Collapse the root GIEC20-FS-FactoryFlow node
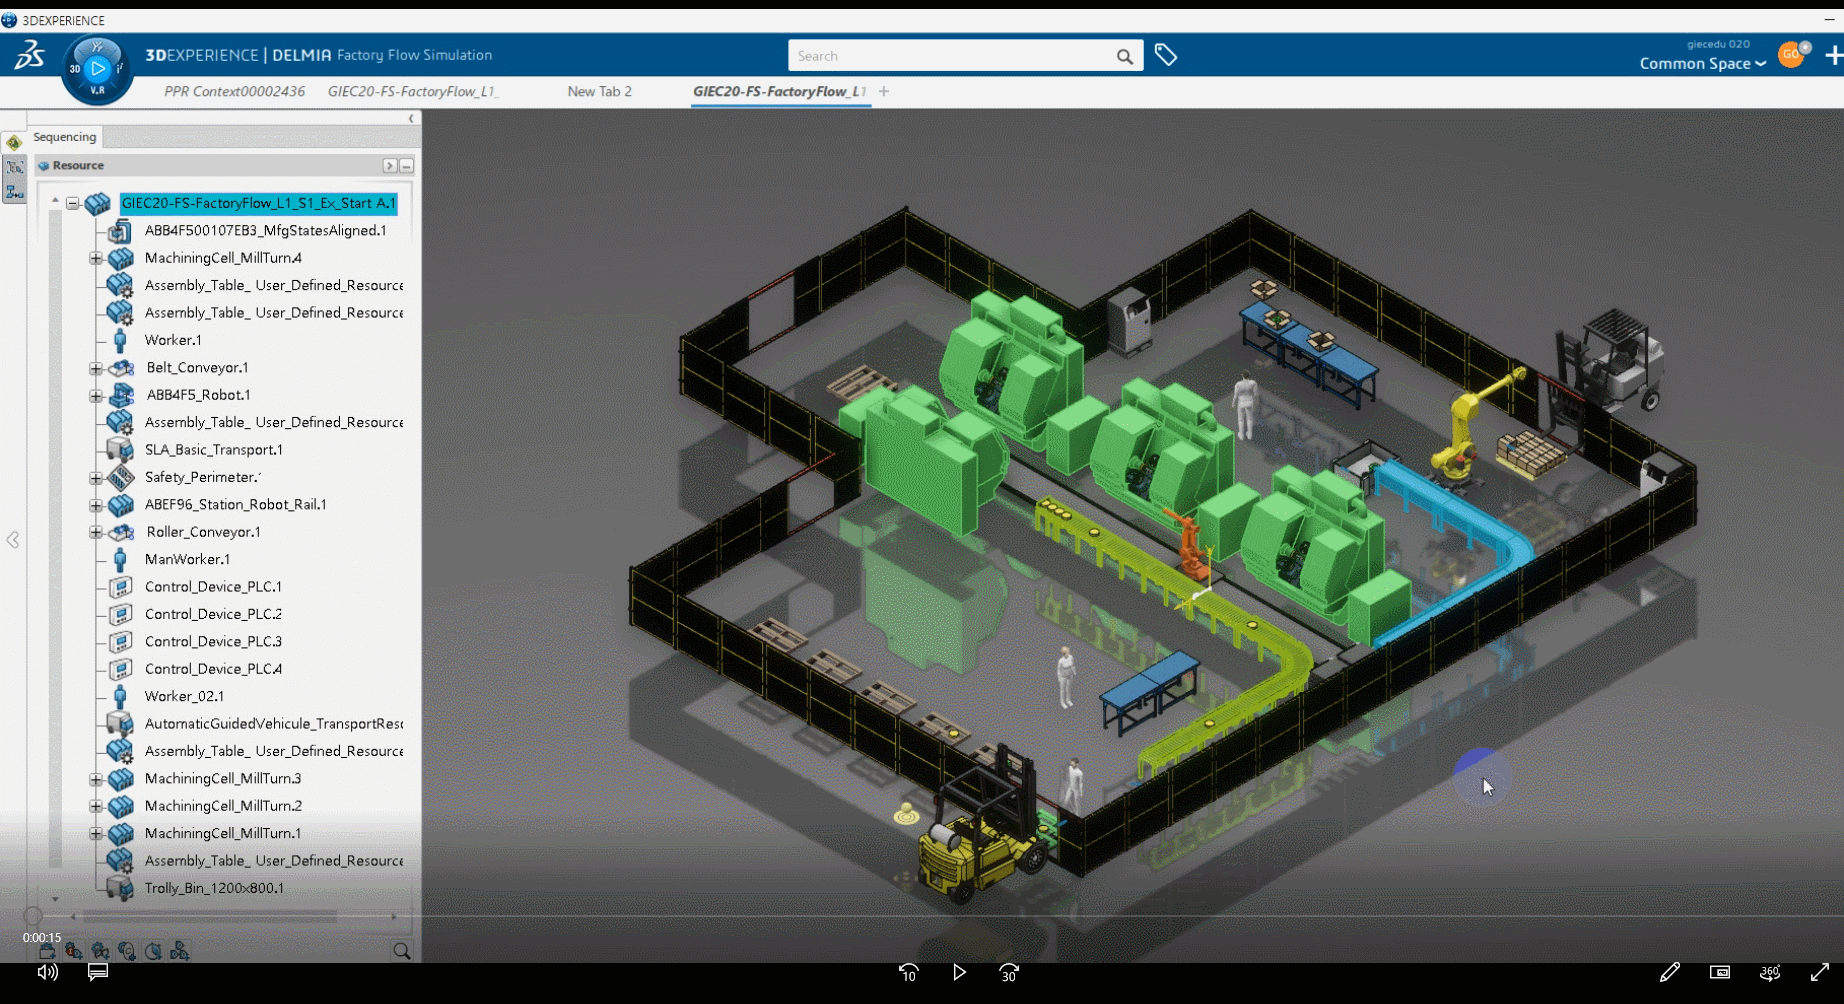 [73, 203]
